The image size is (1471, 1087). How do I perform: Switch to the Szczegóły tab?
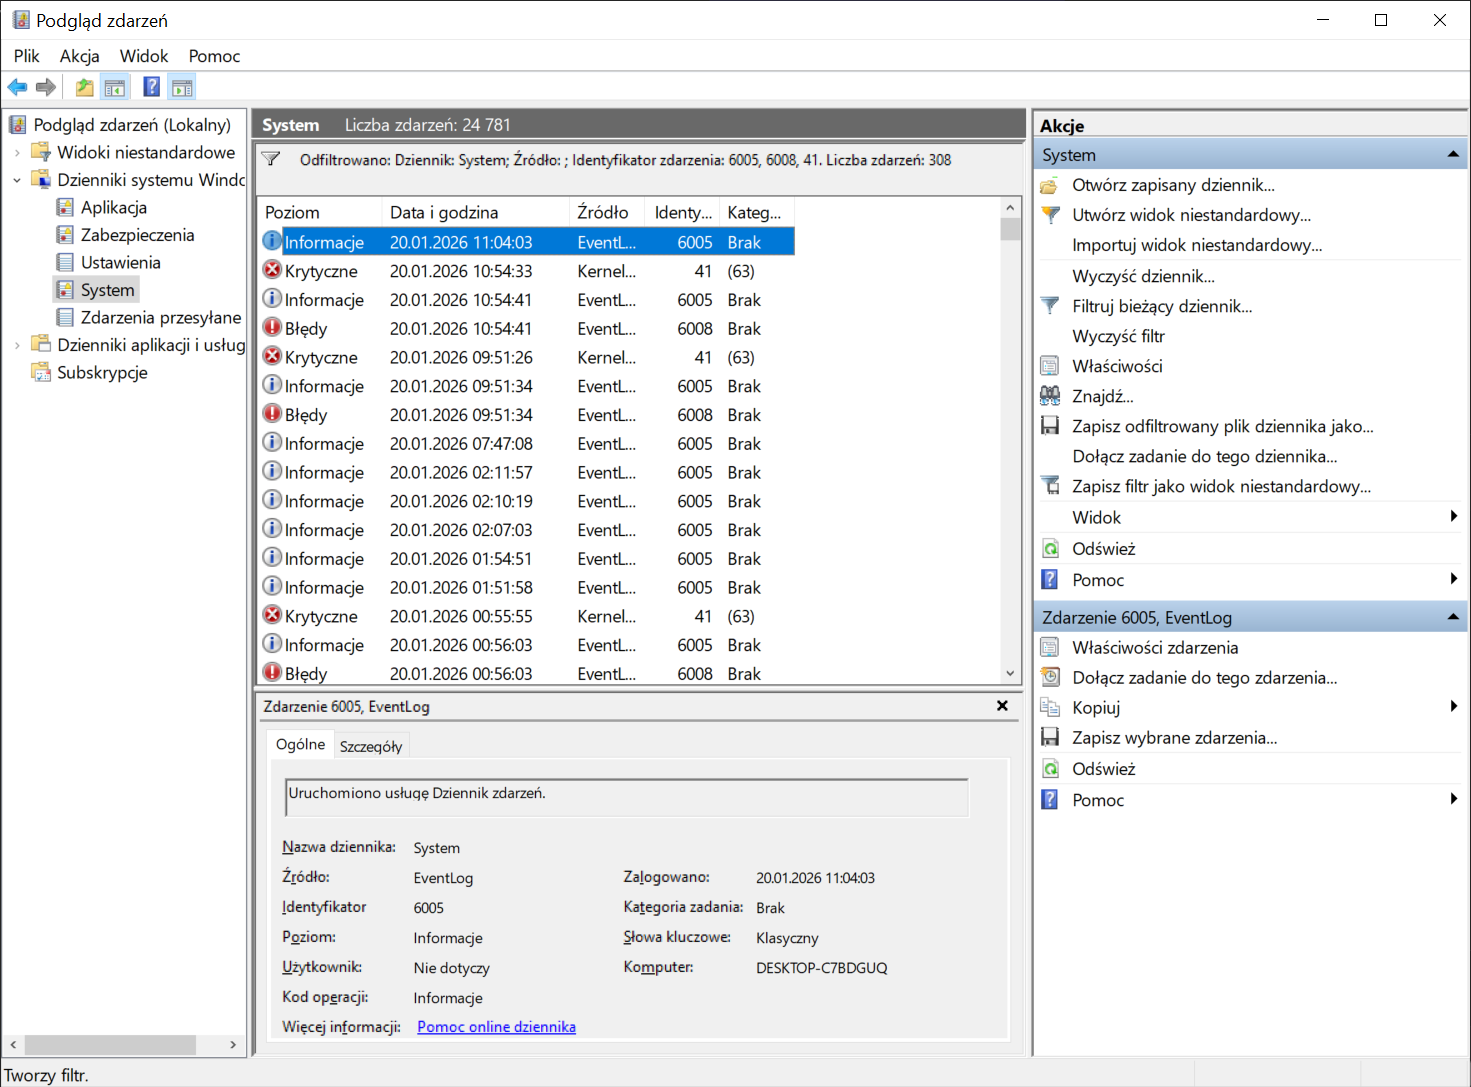click(371, 746)
